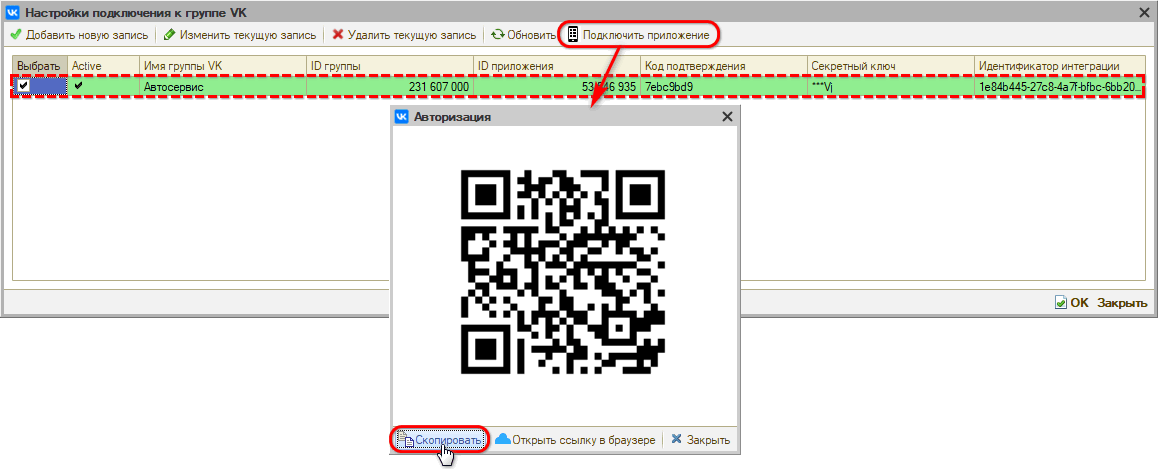Toggle the Выбрать checkbox in the Автосервис row
Image resolution: width=1158 pixels, height=469 pixels.
[x=24, y=87]
